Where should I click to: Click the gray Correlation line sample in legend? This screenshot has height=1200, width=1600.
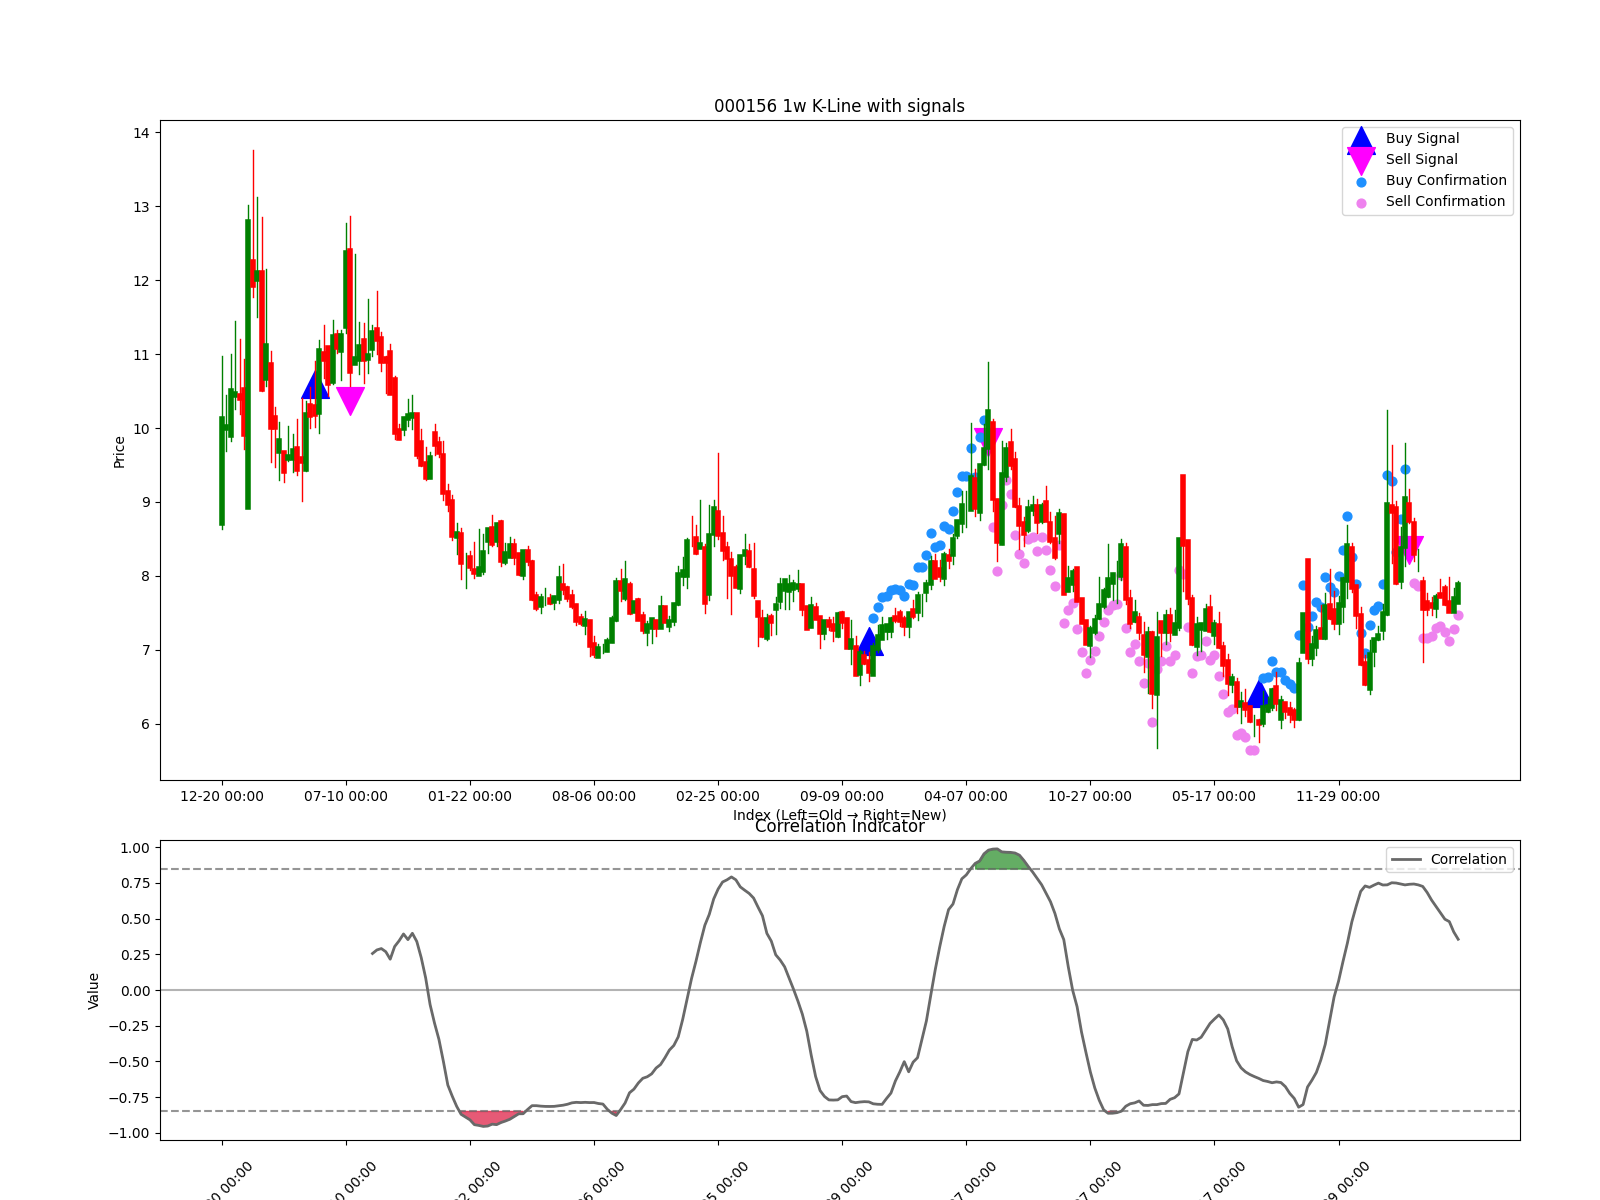pyautogui.click(x=1406, y=860)
